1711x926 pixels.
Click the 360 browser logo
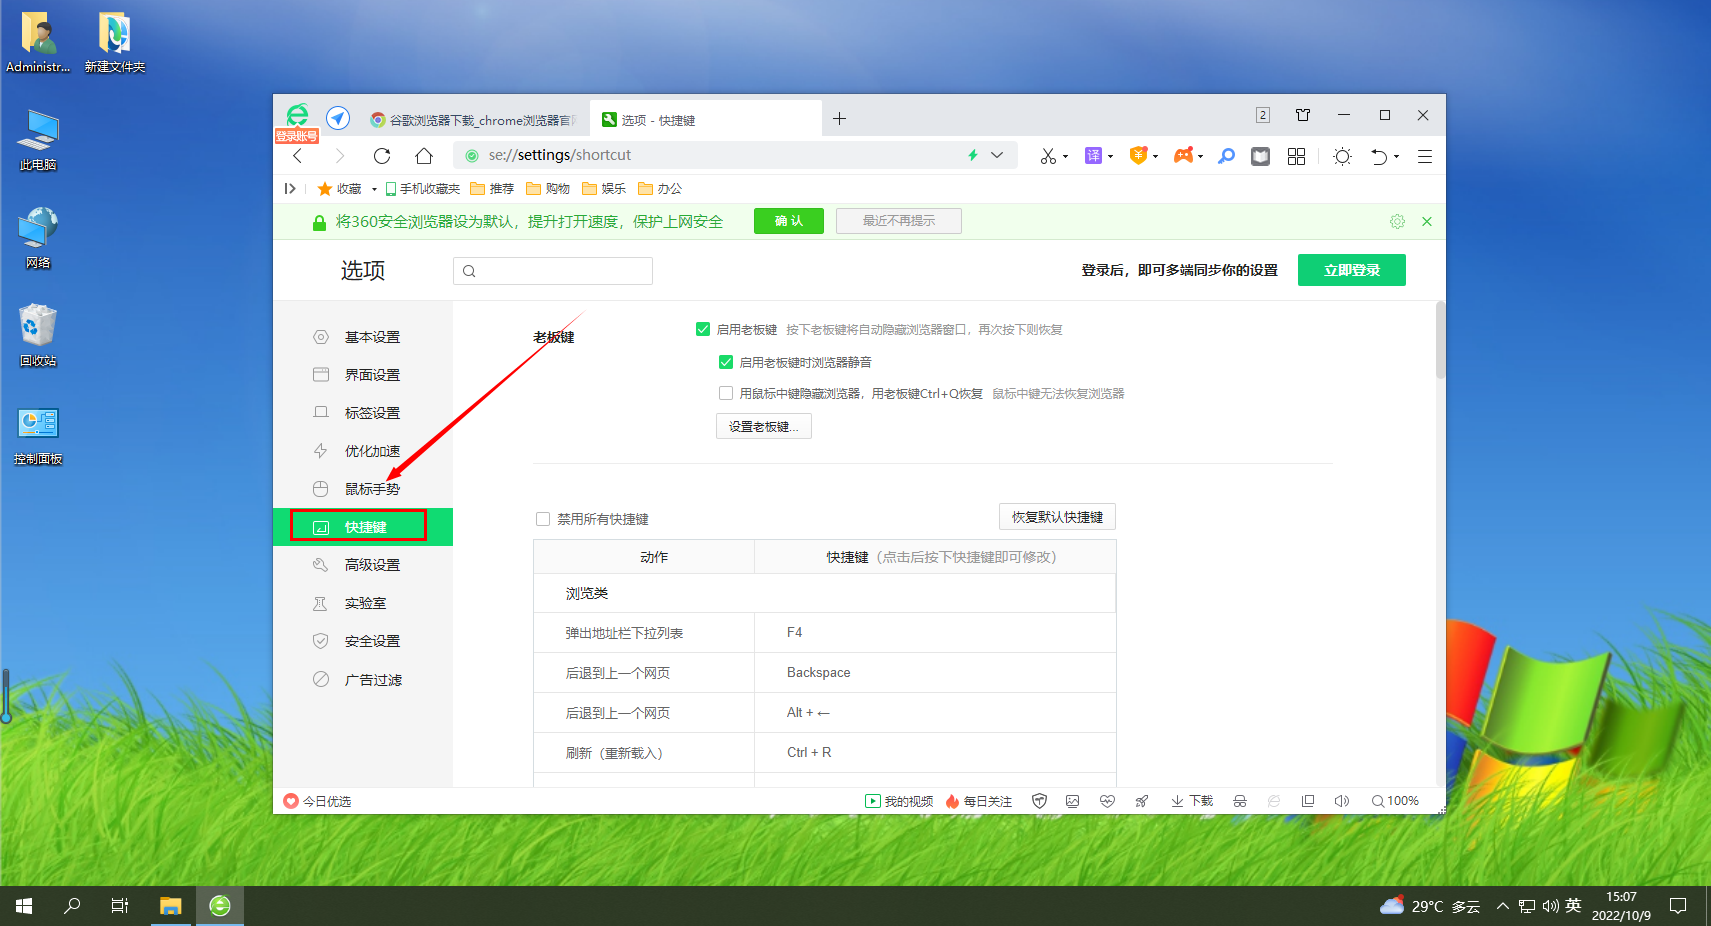[x=297, y=115]
